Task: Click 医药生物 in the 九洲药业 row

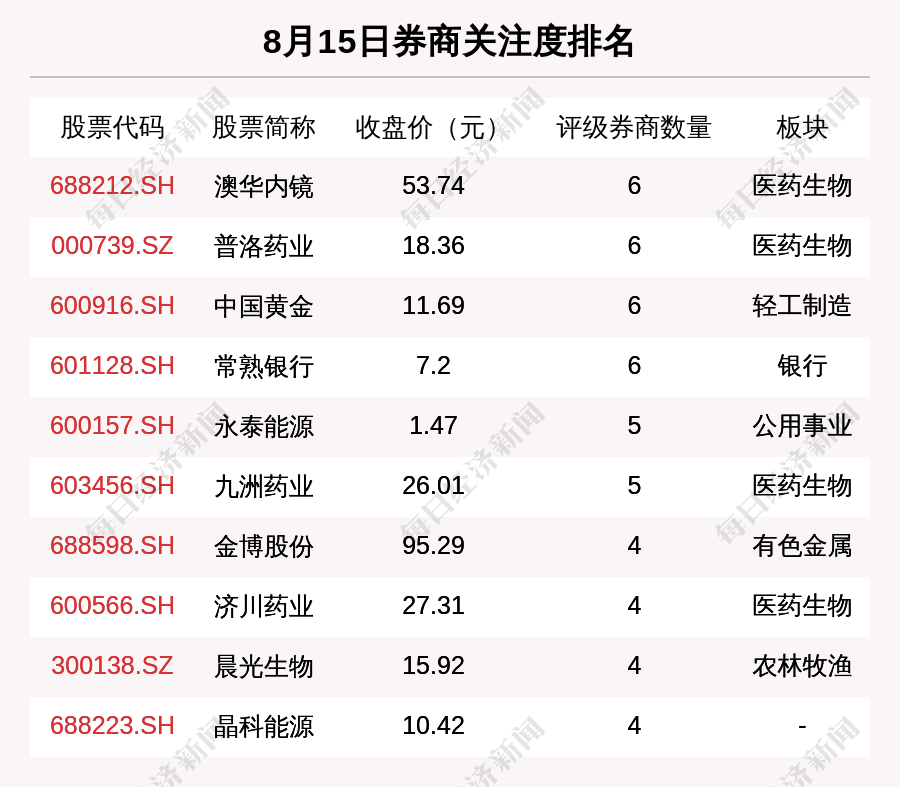Action: (x=802, y=486)
